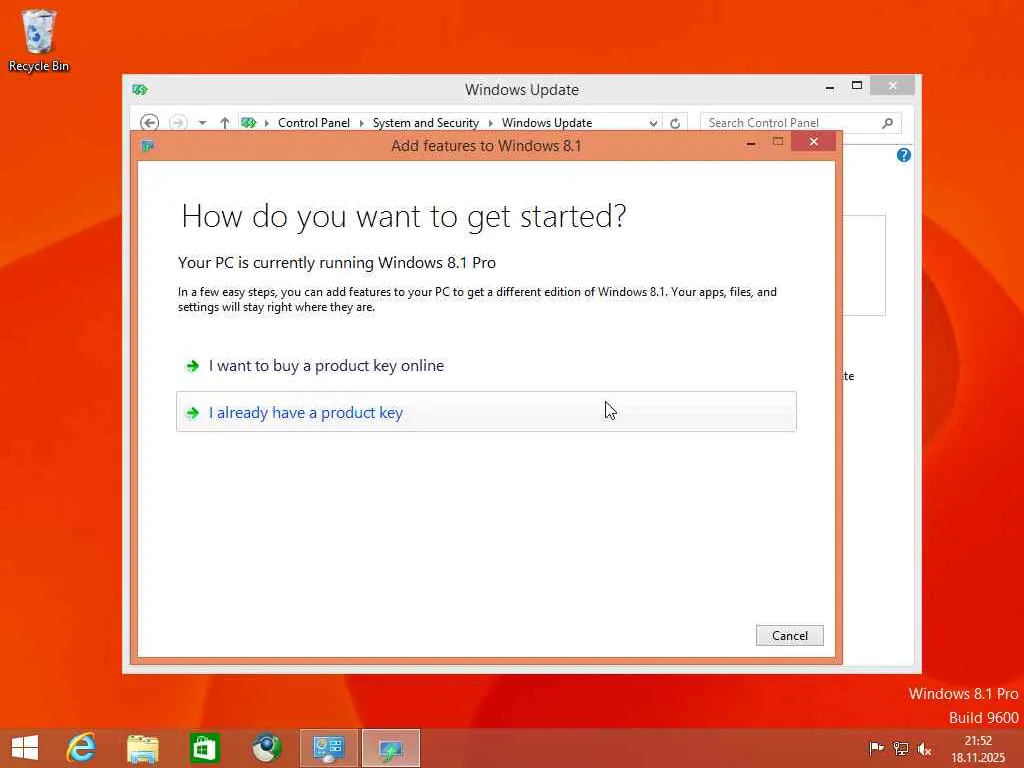
Task: Switch to Add features taskbar button
Action: pos(391,748)
